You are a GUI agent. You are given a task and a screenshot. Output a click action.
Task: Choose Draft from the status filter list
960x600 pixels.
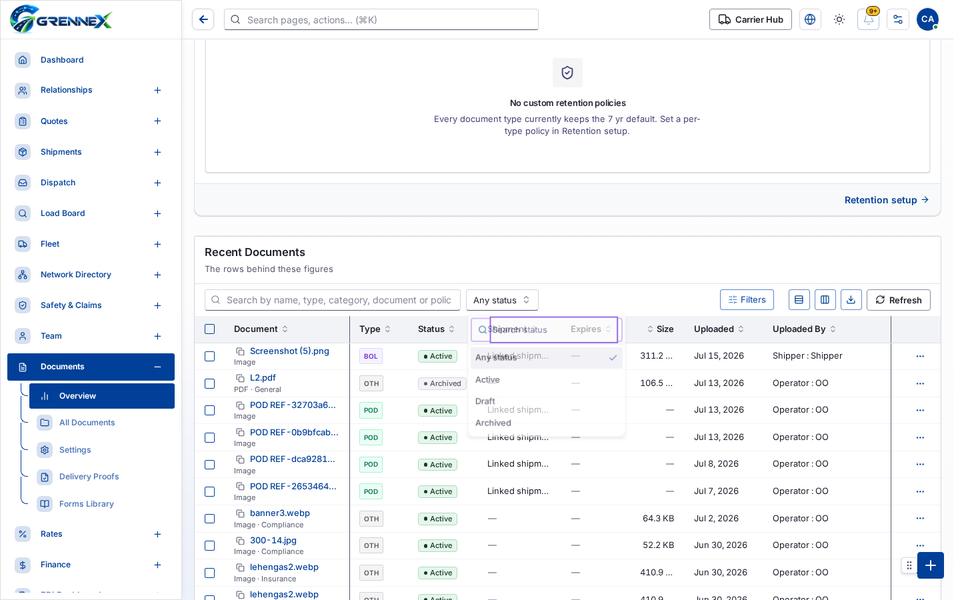click(547, 402)
